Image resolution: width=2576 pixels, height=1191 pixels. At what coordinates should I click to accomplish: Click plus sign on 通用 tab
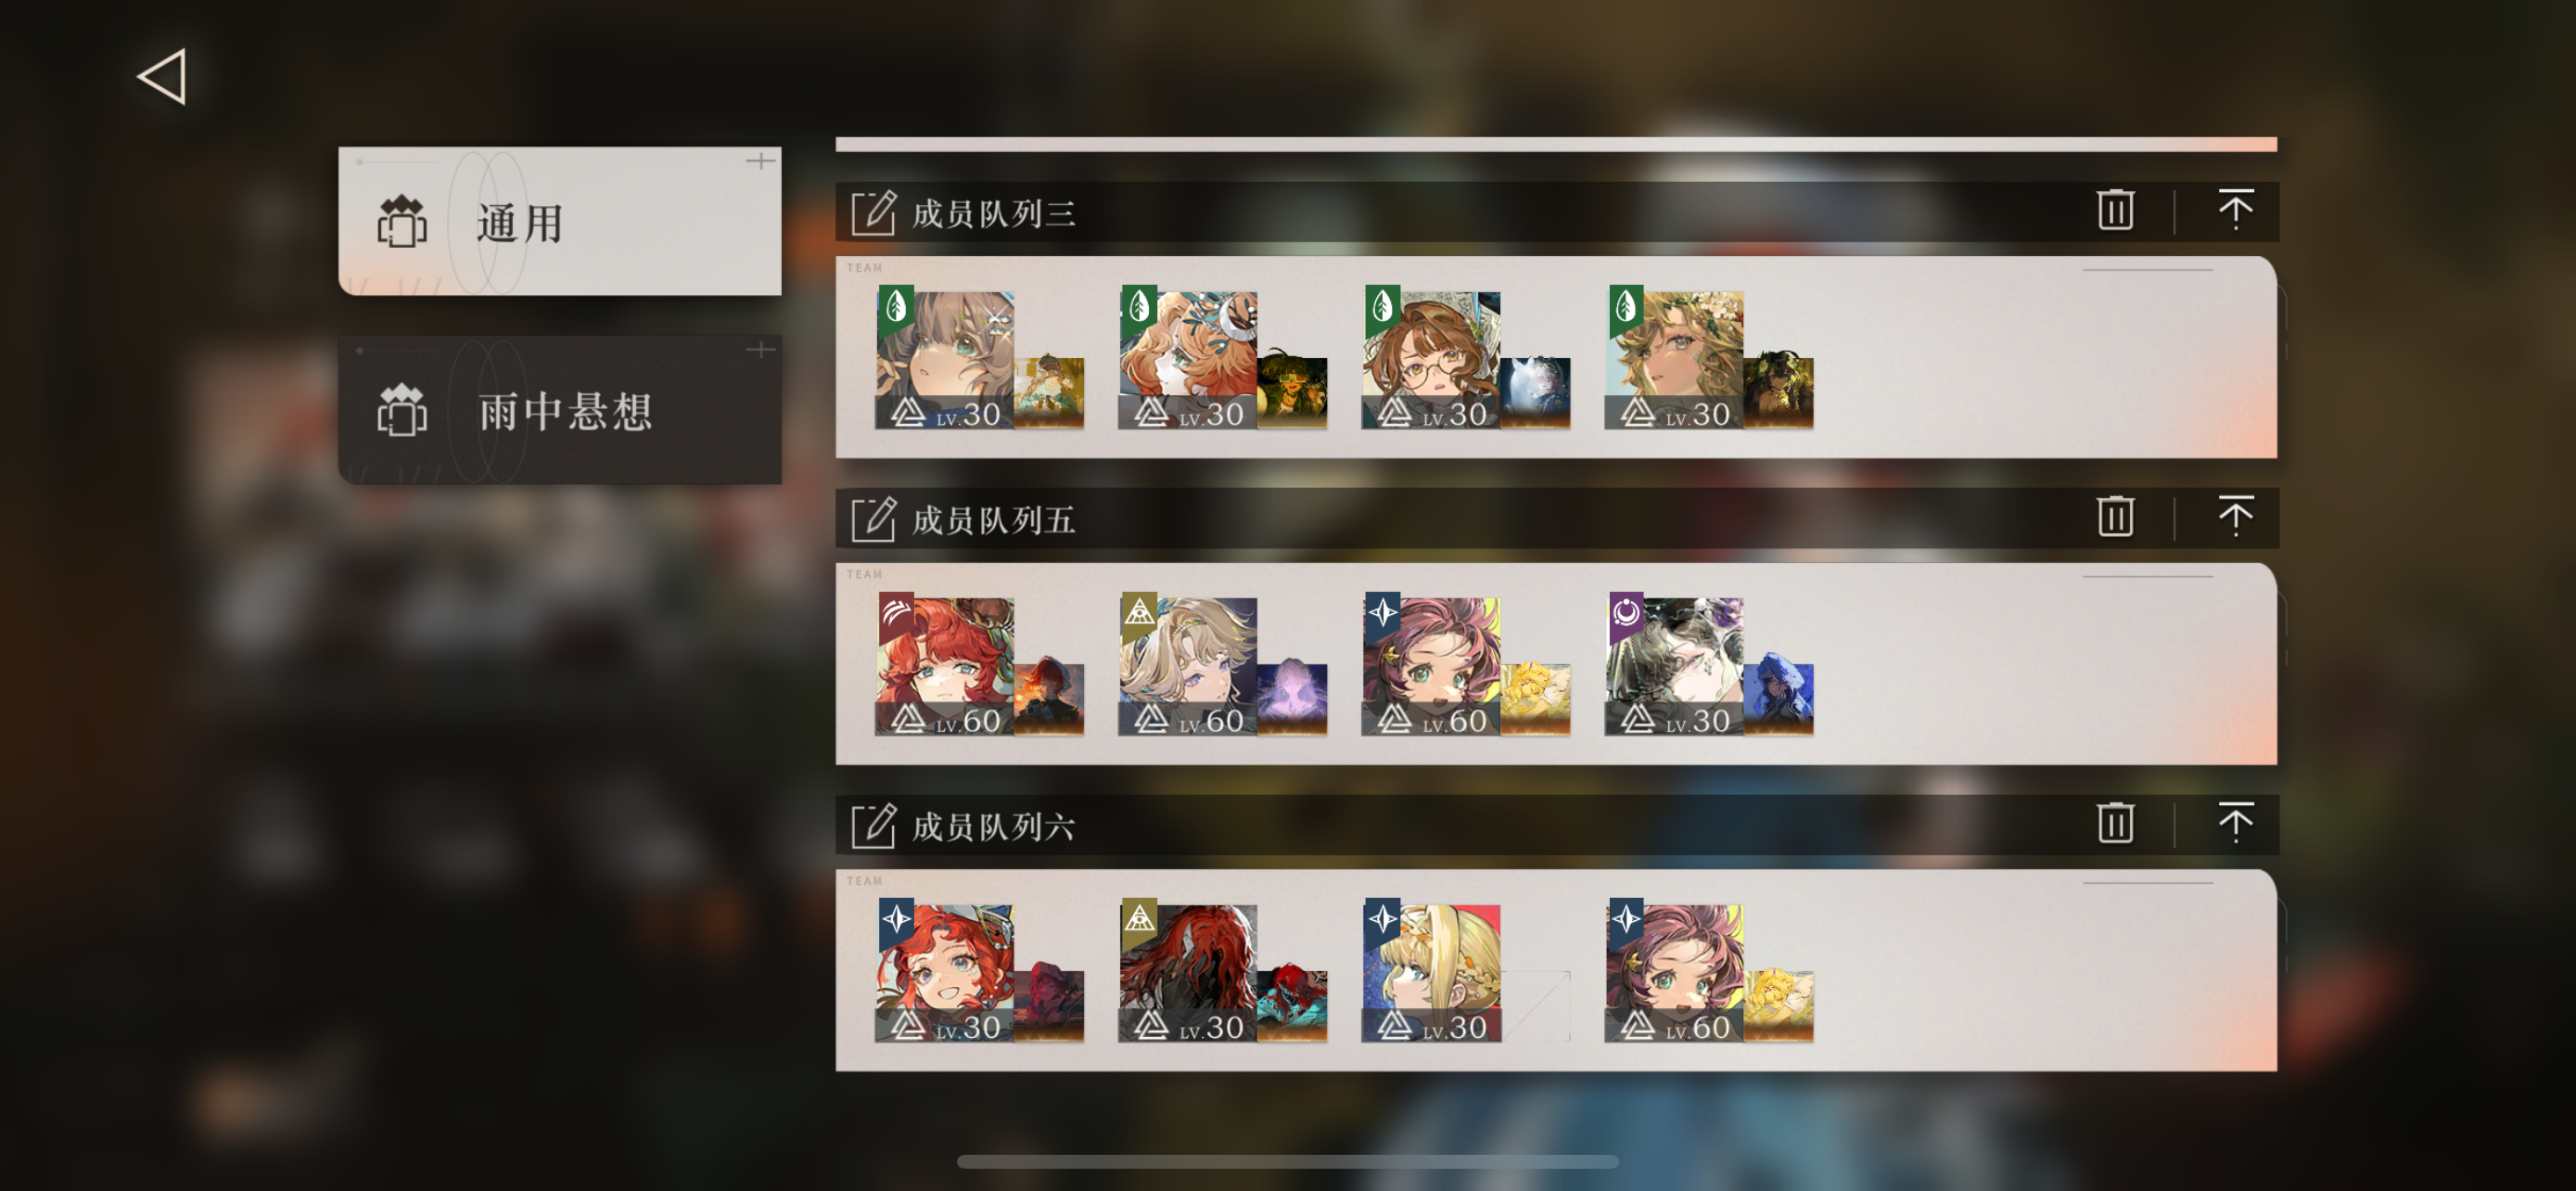click(760, 161)
